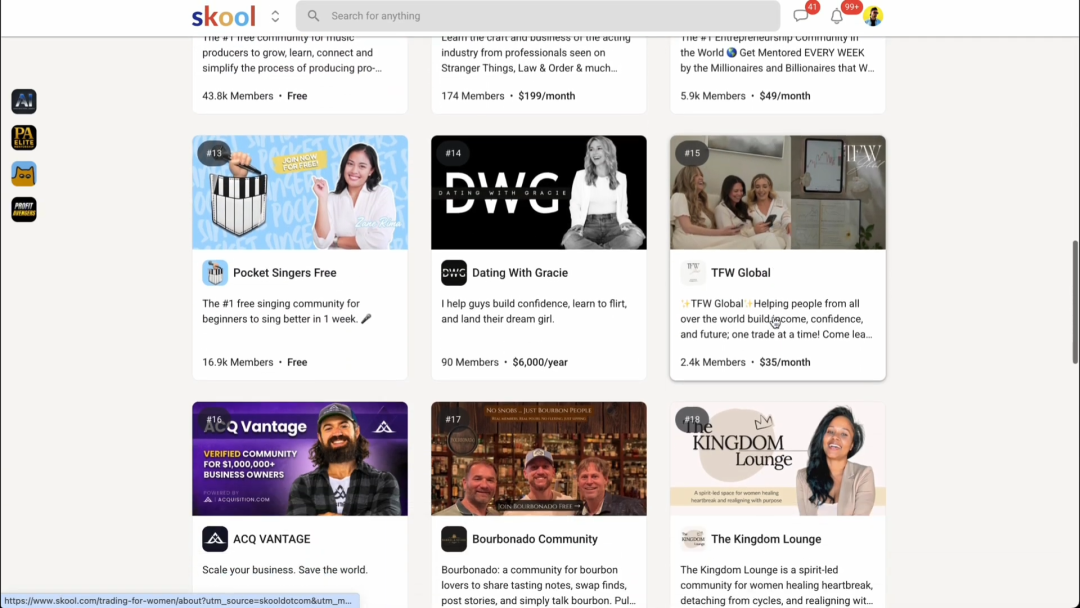Open the Dating With Gracie title
This screenshot has width=1080, height=608.
click(520, 273)
